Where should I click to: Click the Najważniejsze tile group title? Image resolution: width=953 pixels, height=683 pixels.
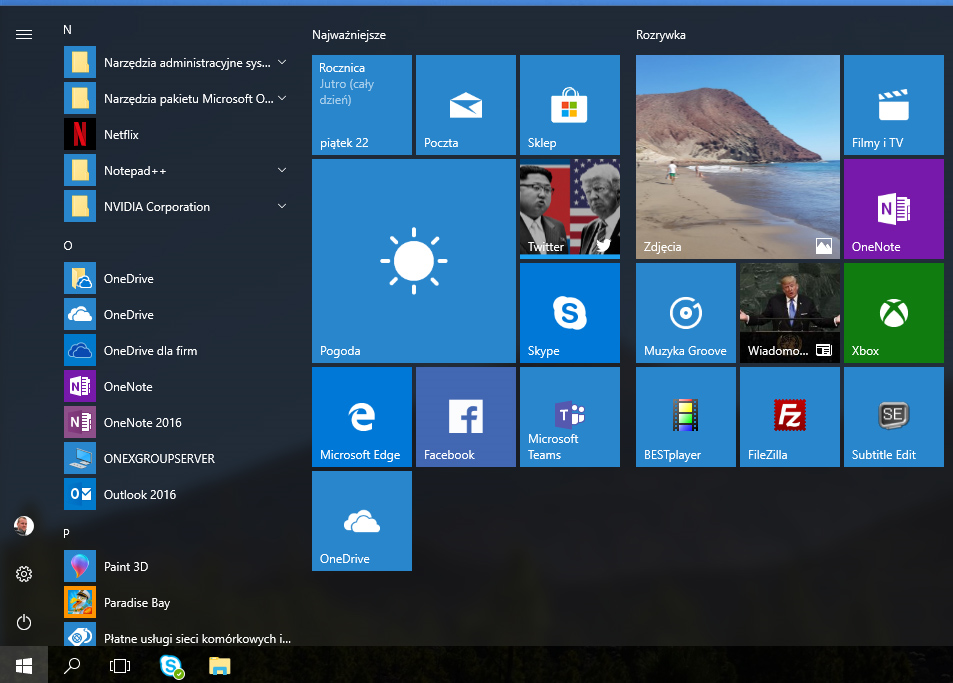click(x=349, y=35)
